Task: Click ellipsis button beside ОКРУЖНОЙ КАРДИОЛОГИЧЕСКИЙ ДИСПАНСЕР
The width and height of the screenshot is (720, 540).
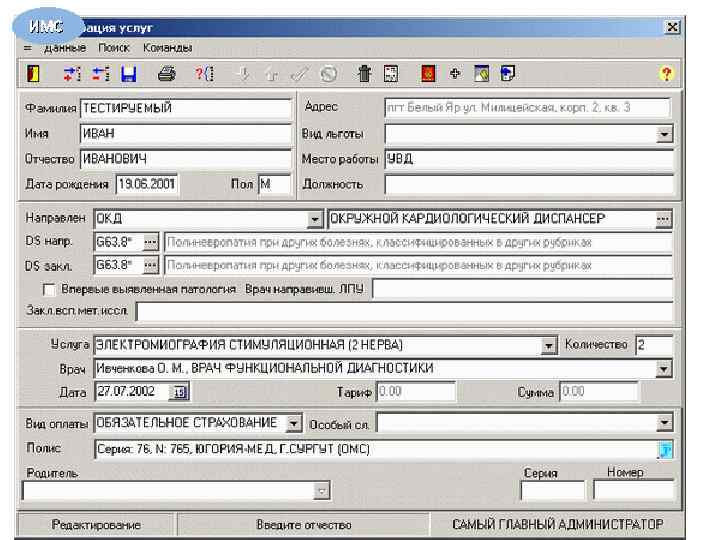Action: click(x=663, y=219)
